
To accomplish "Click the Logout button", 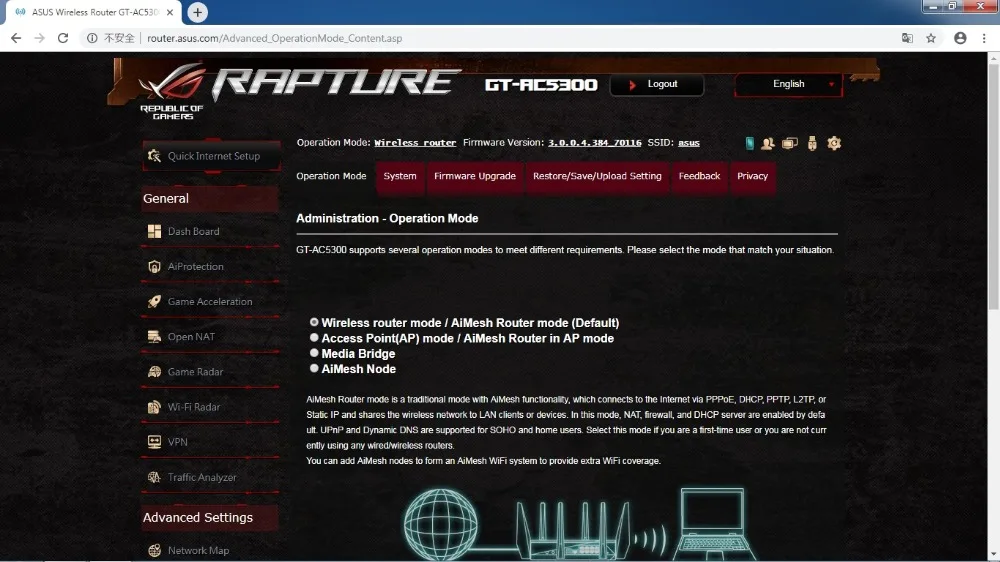I will (x=657, y=84).
